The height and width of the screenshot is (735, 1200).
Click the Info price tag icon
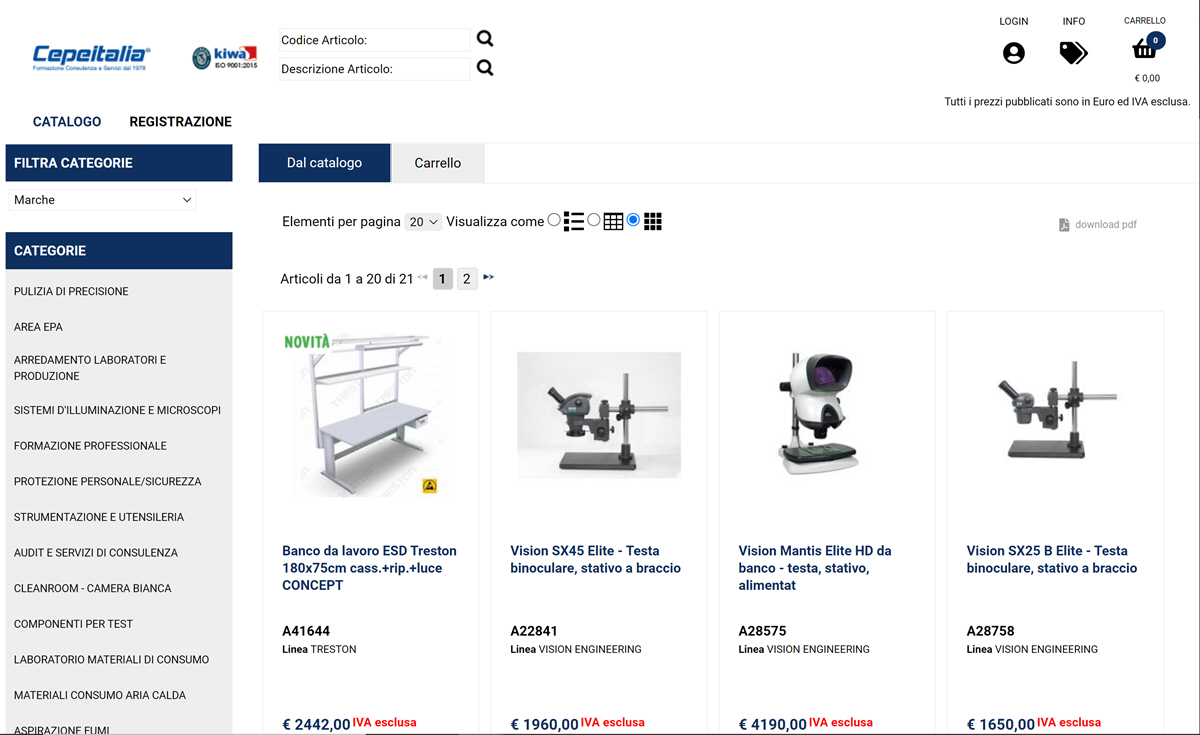[x=1073, y=53]
